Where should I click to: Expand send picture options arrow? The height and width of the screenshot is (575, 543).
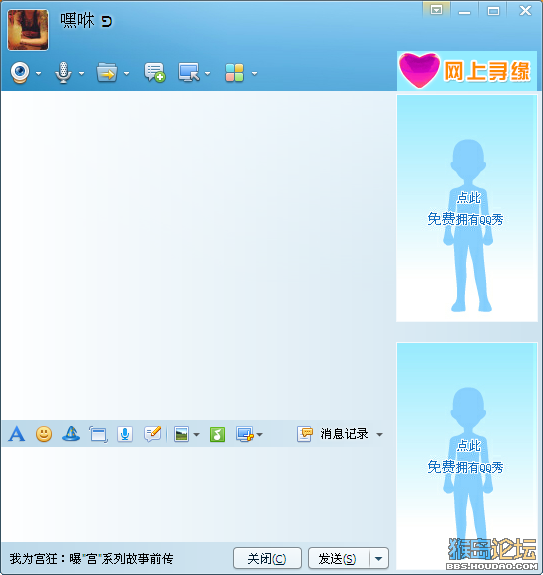click(x=197, y=435)
